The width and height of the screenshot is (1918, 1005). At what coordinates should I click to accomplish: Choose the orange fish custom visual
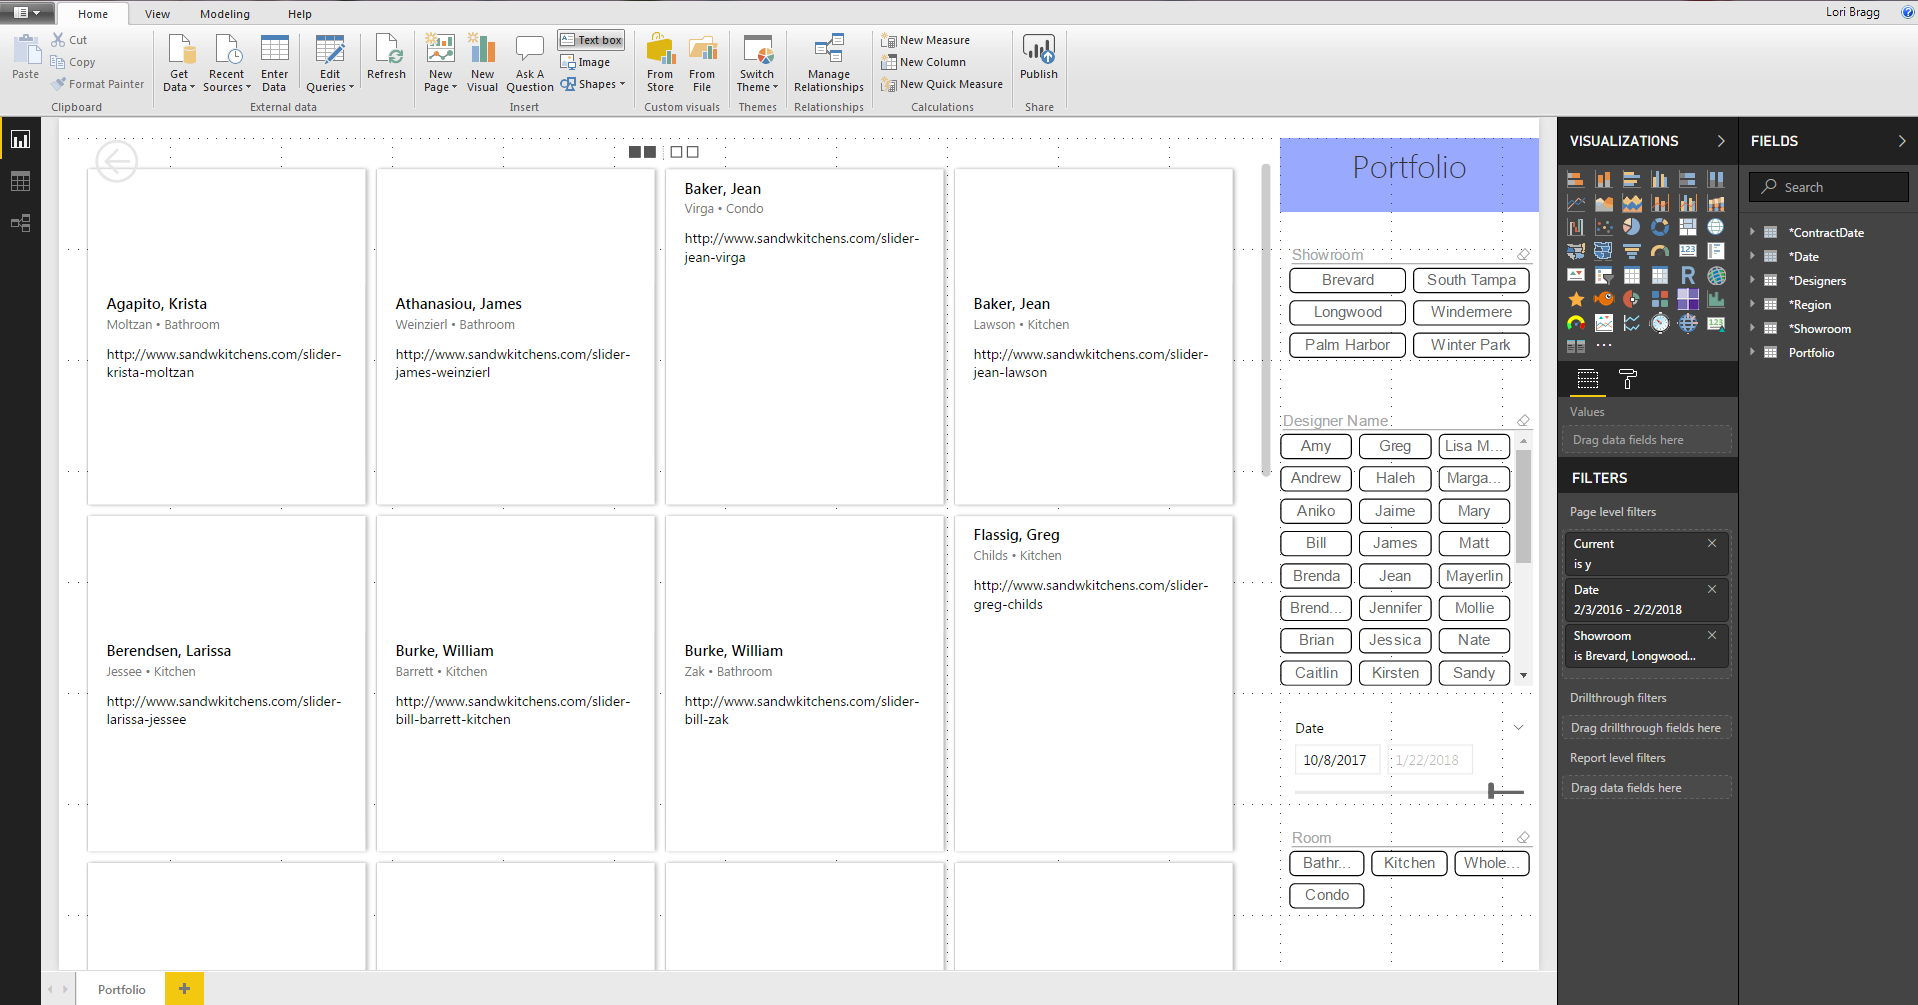point(1604,299)
